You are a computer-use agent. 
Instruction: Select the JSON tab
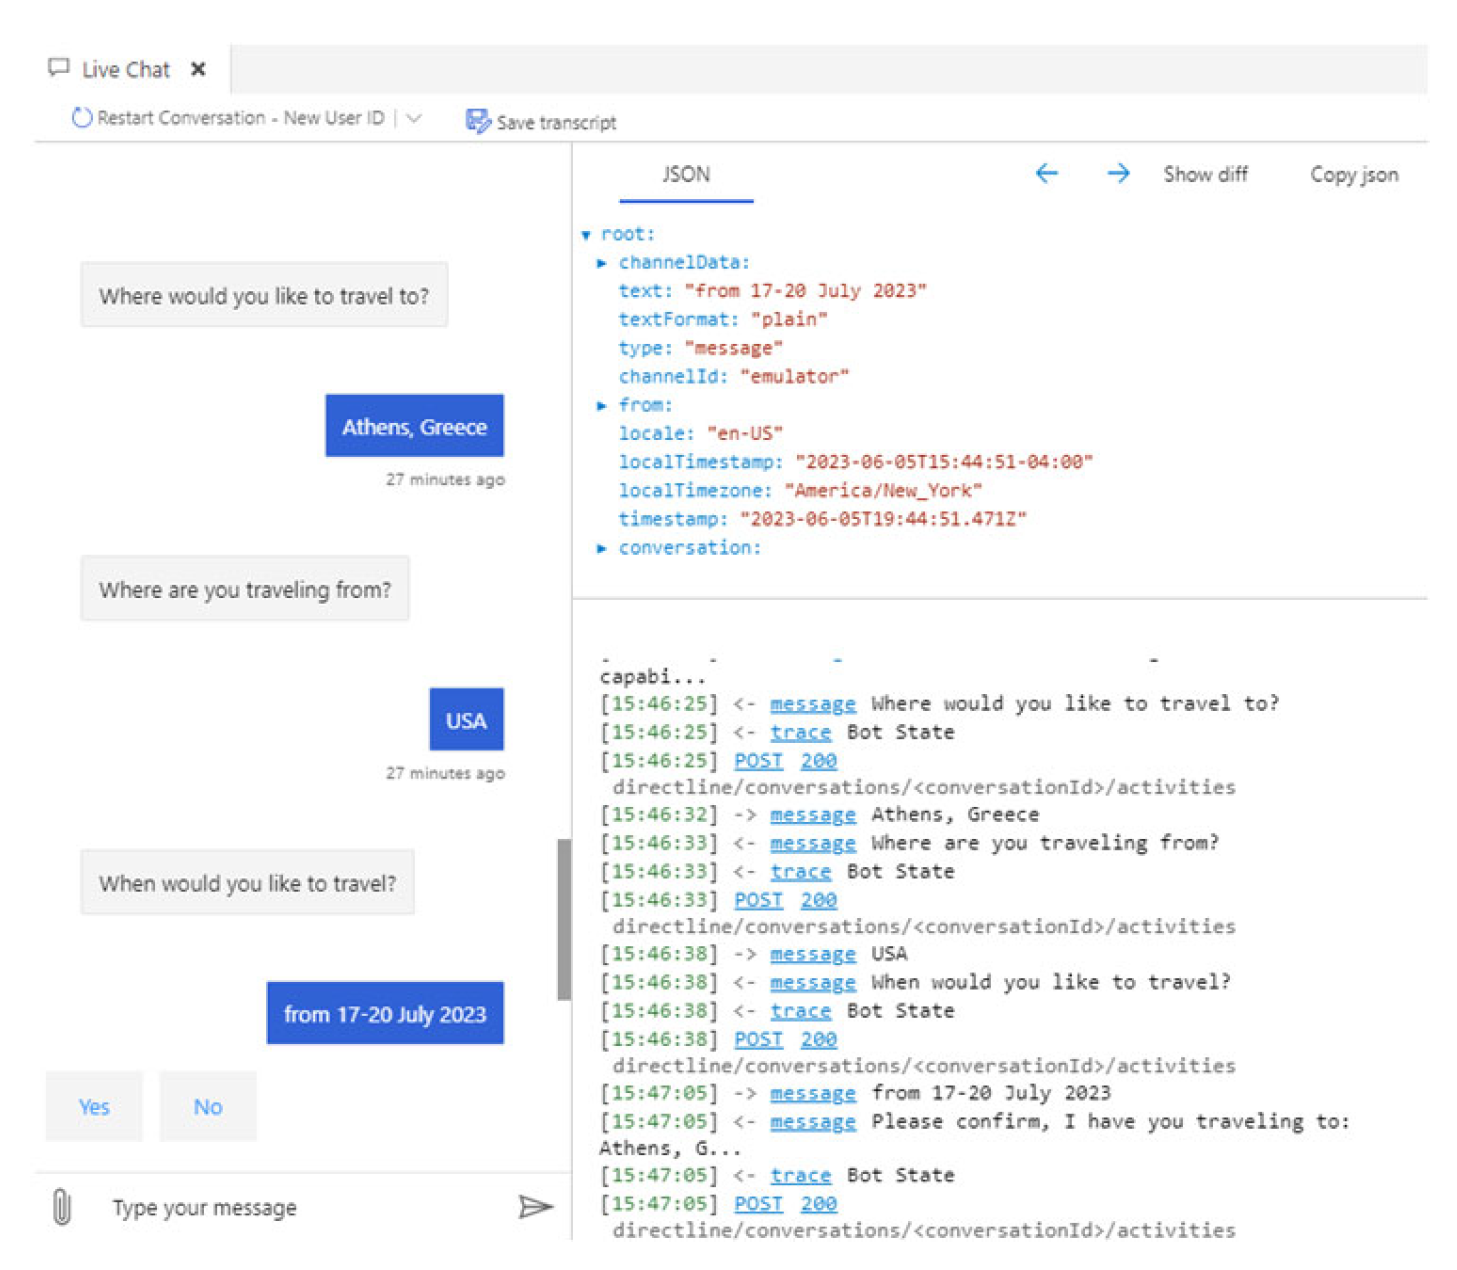[686, 175]
